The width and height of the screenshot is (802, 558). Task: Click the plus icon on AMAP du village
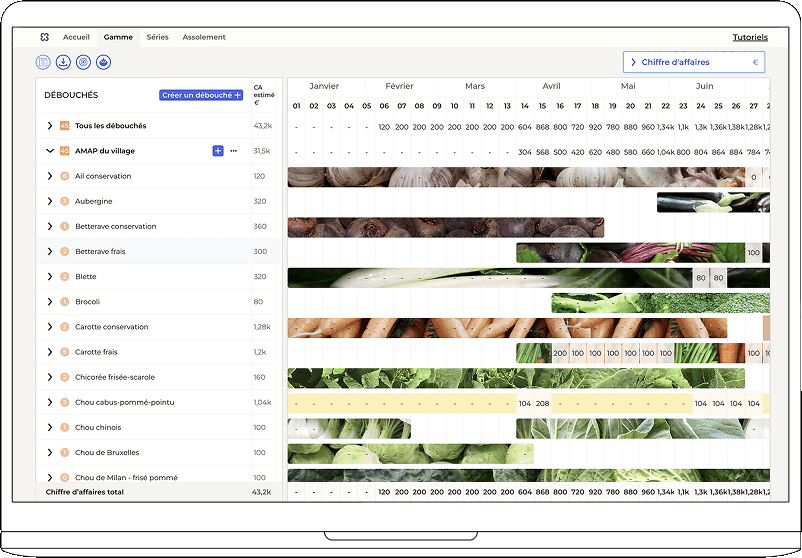point(218,151)
